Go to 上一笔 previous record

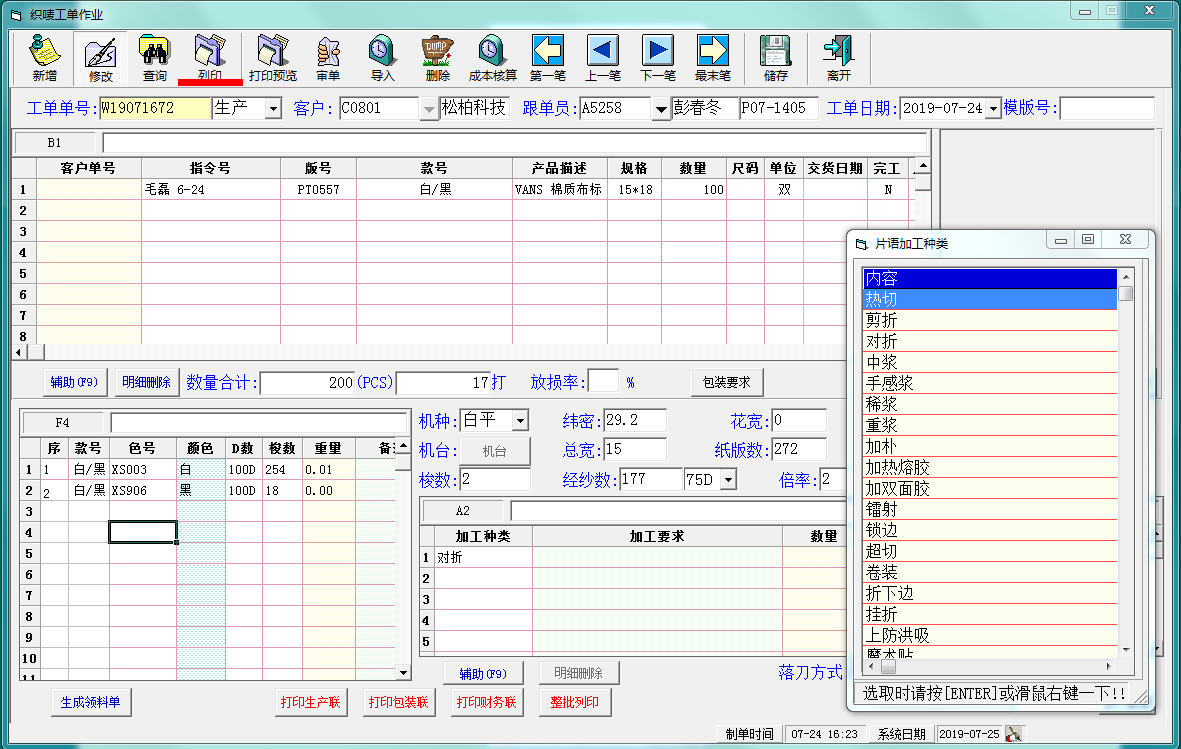click(603, 58)
